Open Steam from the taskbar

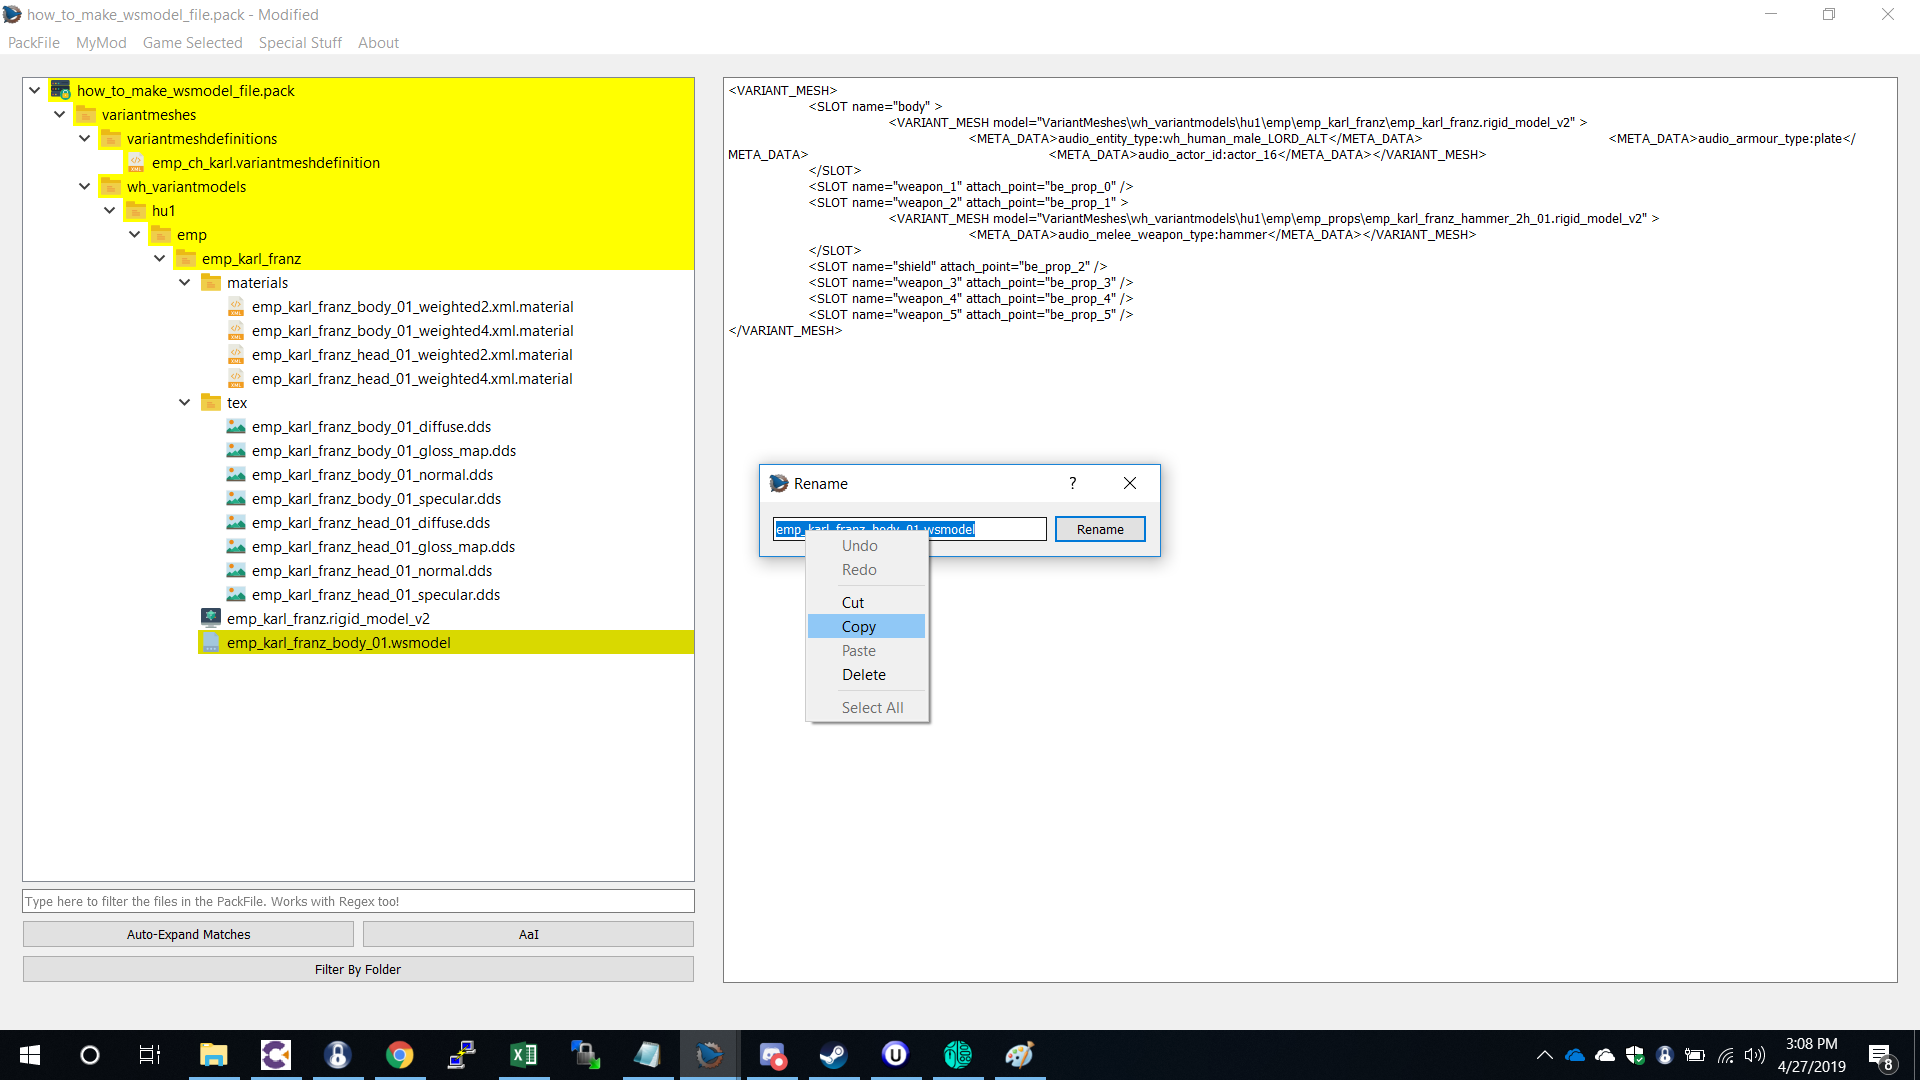click(x=833, y=1055)
